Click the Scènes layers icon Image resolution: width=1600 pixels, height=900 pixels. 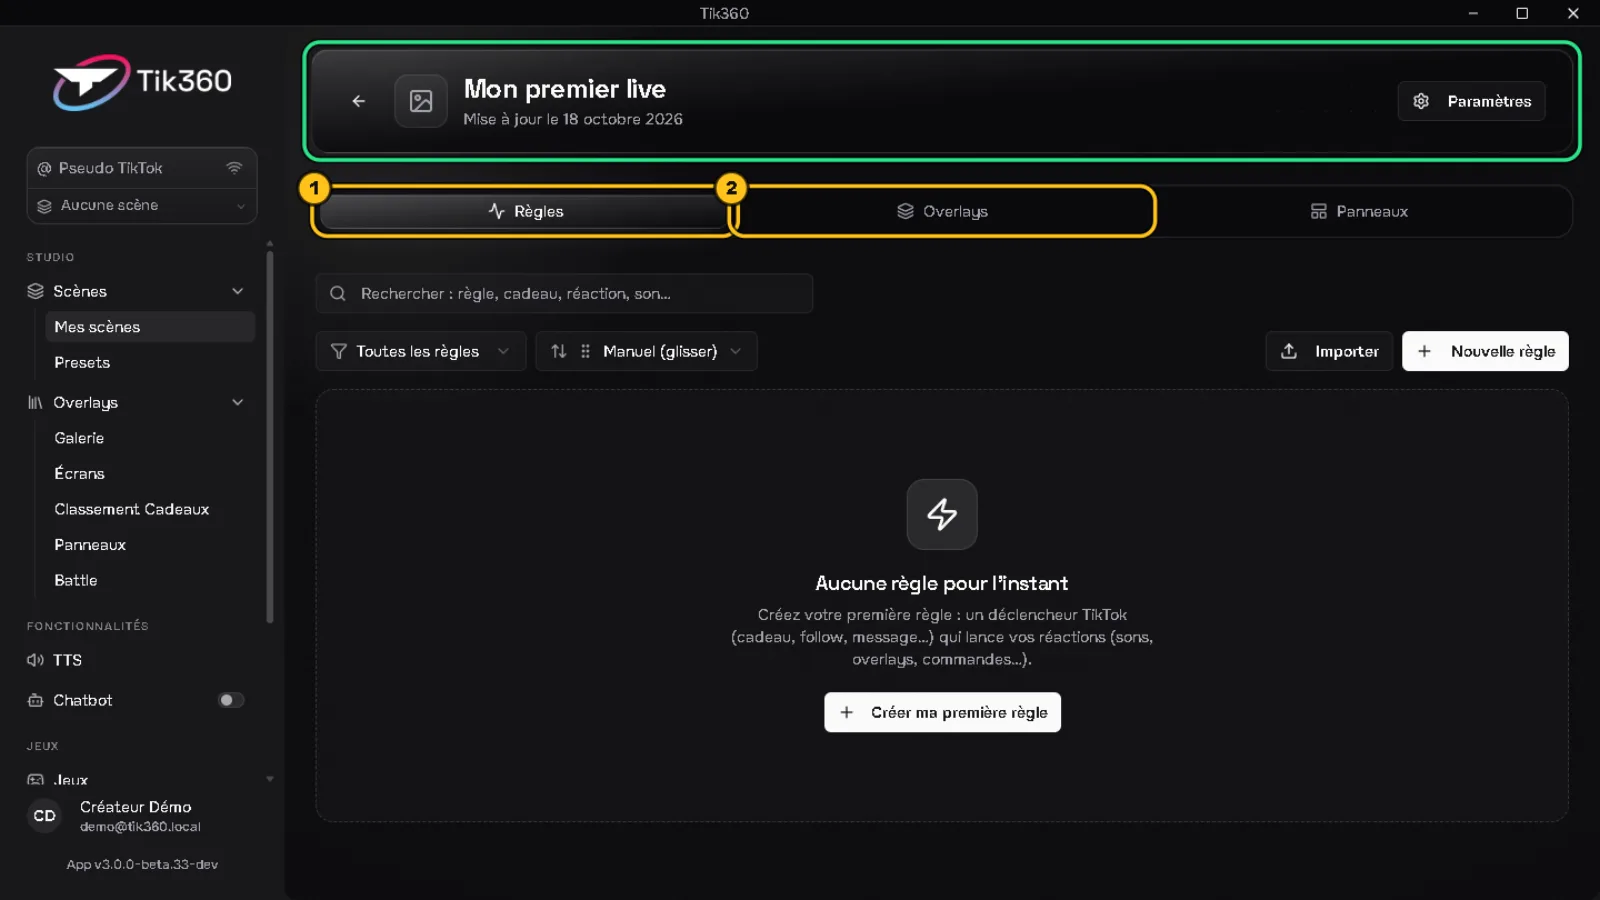click(36, 291)
